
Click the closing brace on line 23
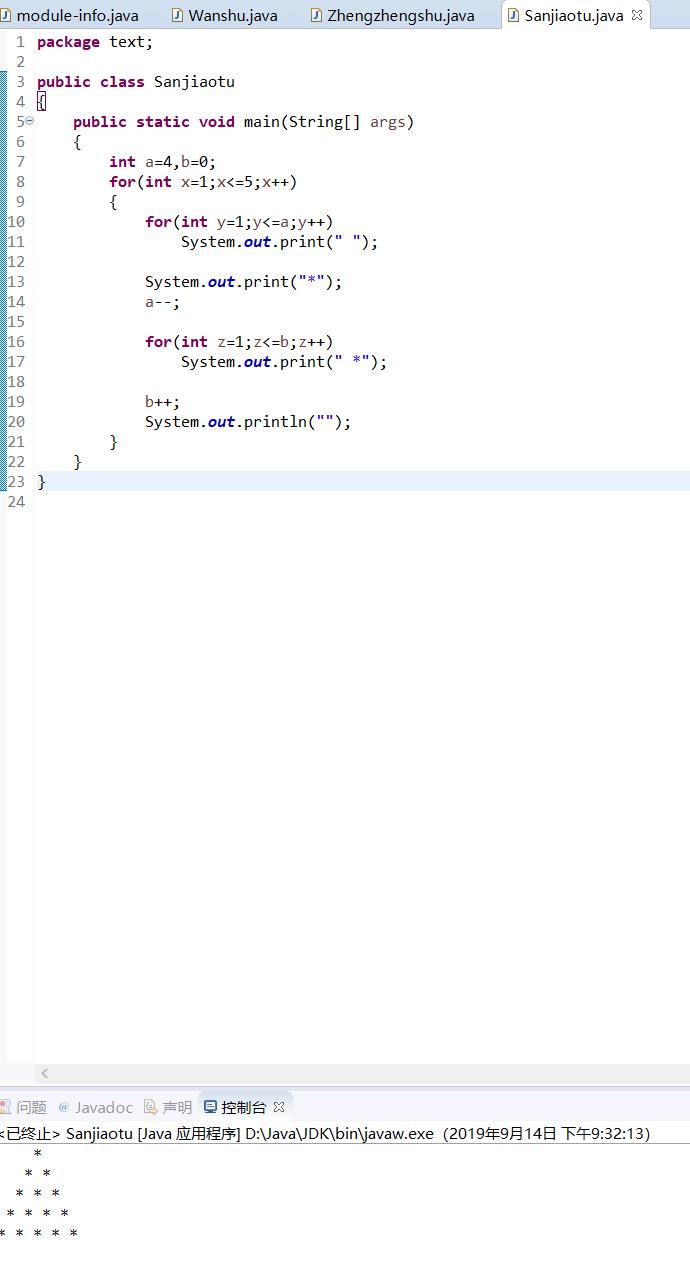tap(41, 482)
